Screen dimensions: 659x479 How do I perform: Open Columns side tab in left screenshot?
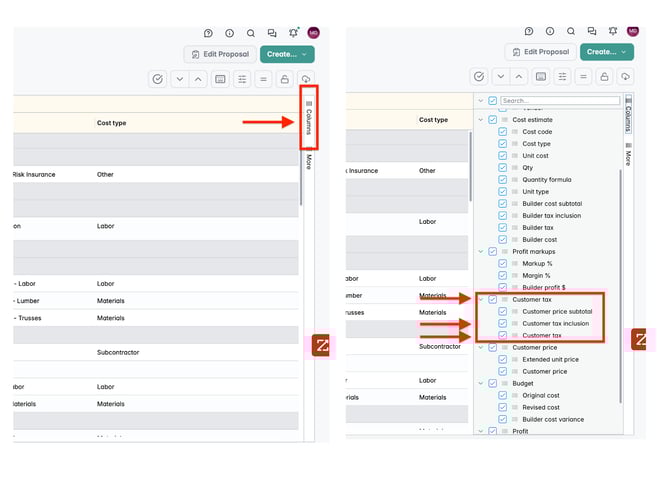(x=308, y=122)
